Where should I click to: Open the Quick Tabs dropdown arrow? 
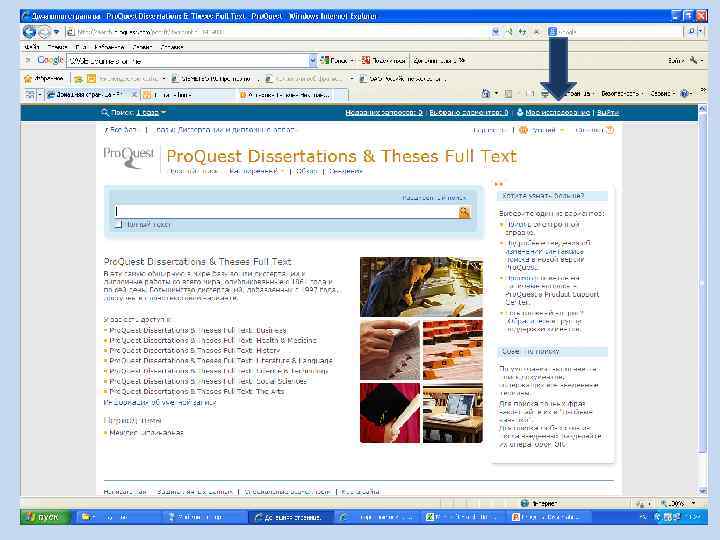pyautogui.click(x=40, y=95)
